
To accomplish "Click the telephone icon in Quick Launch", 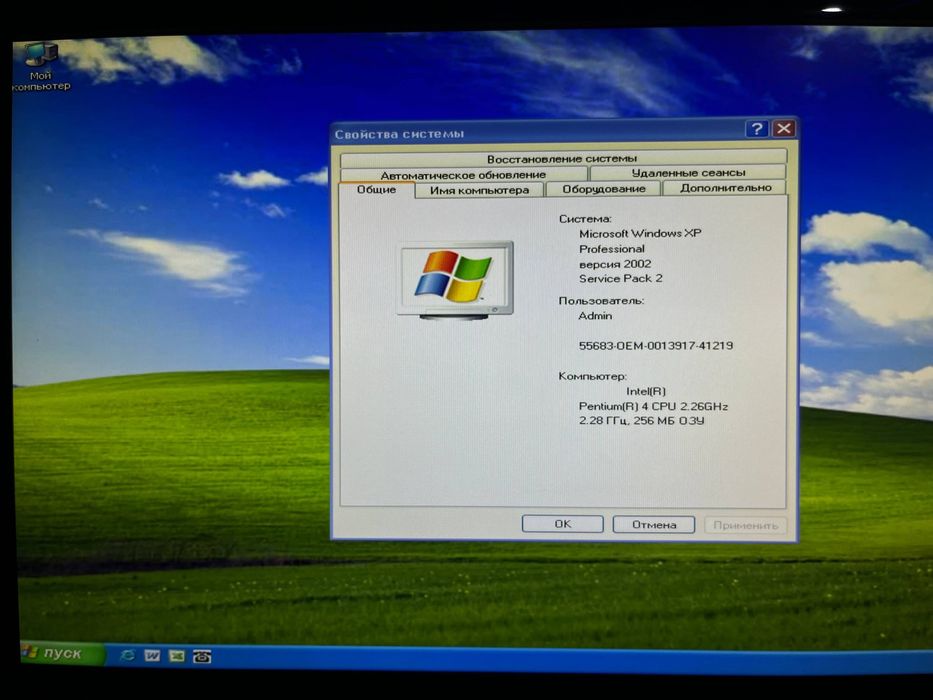I will click(x=202, y=656).
